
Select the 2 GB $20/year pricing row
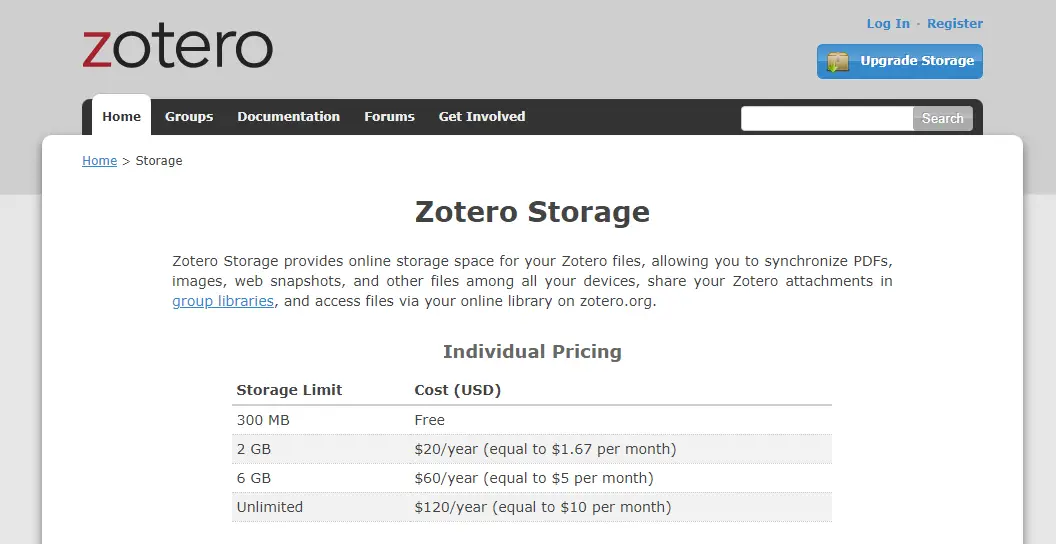click(x=531, y=449)
